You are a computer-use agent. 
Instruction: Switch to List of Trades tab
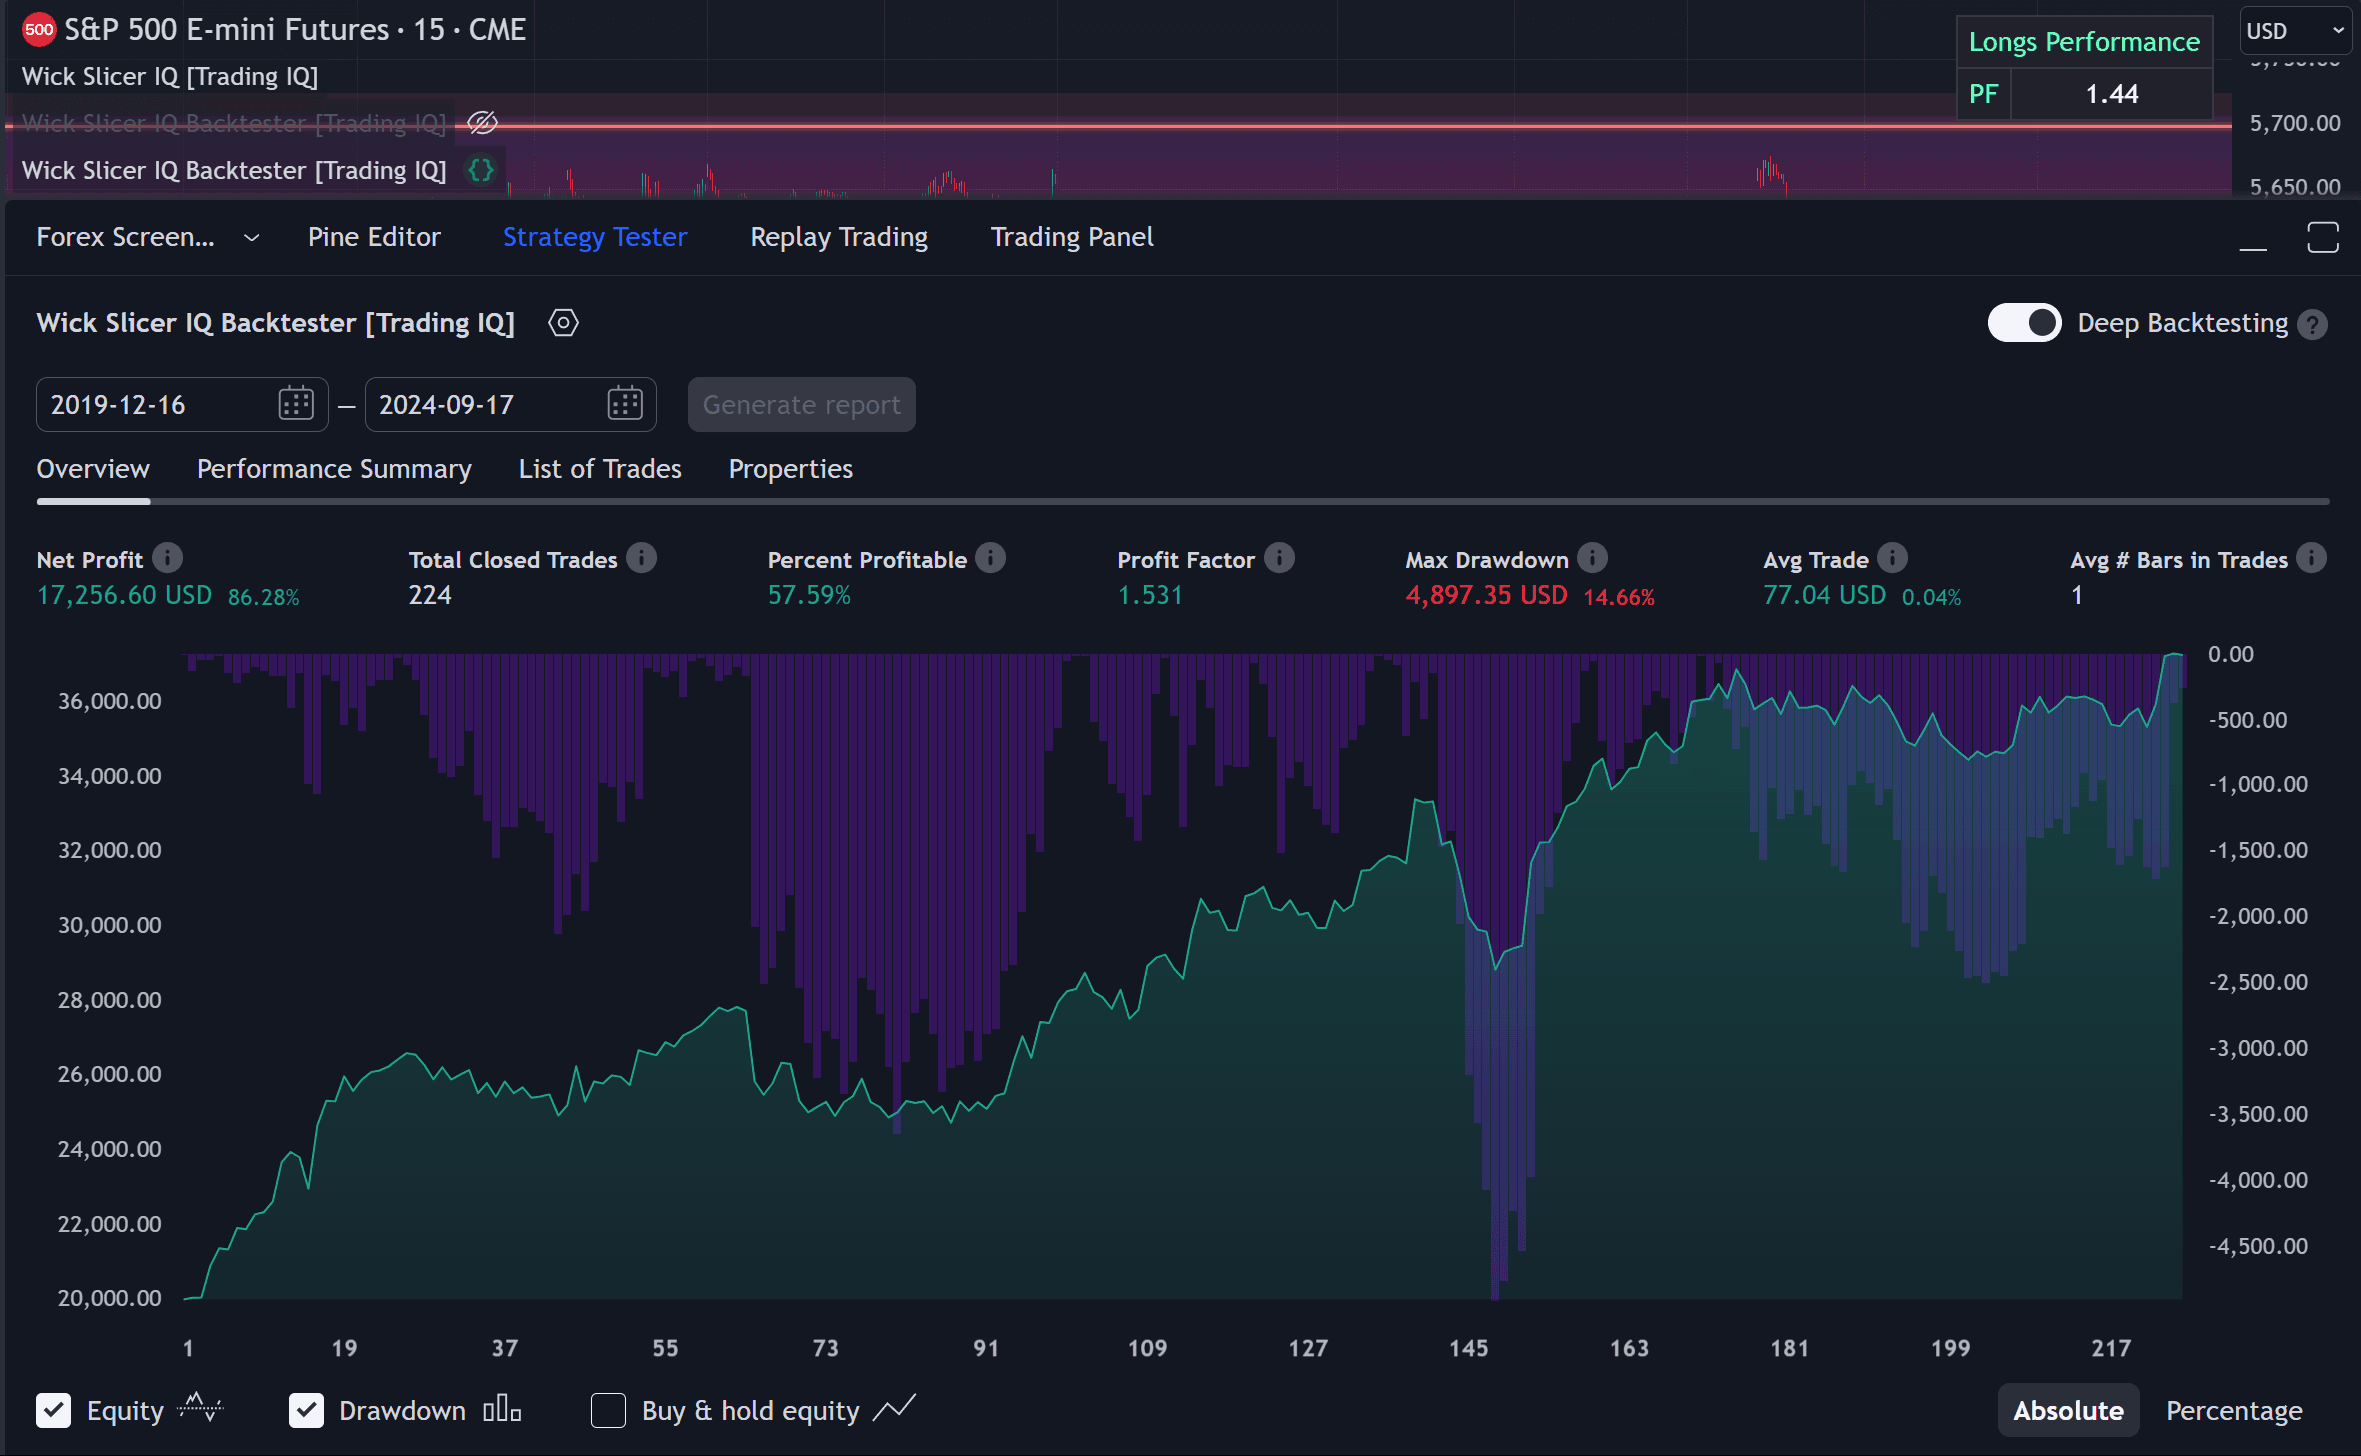pos(600,469)
